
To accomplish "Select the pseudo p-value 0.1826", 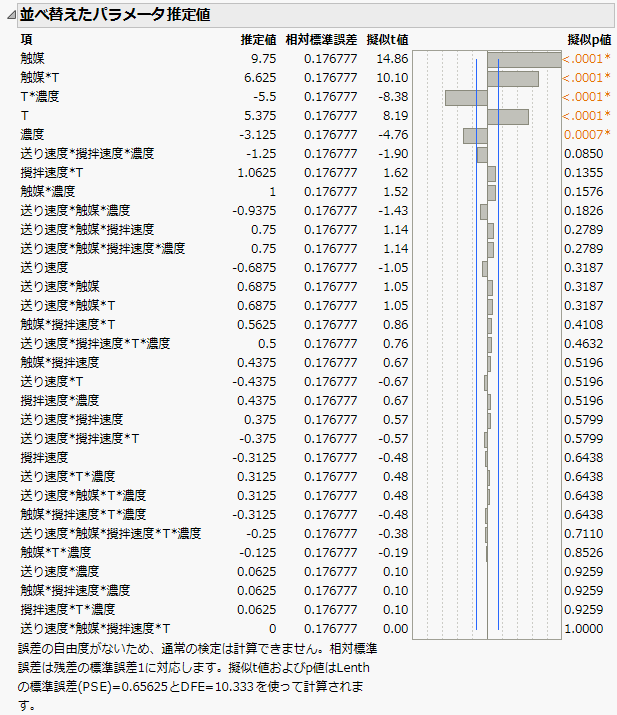I will click(x=584, y=211).
